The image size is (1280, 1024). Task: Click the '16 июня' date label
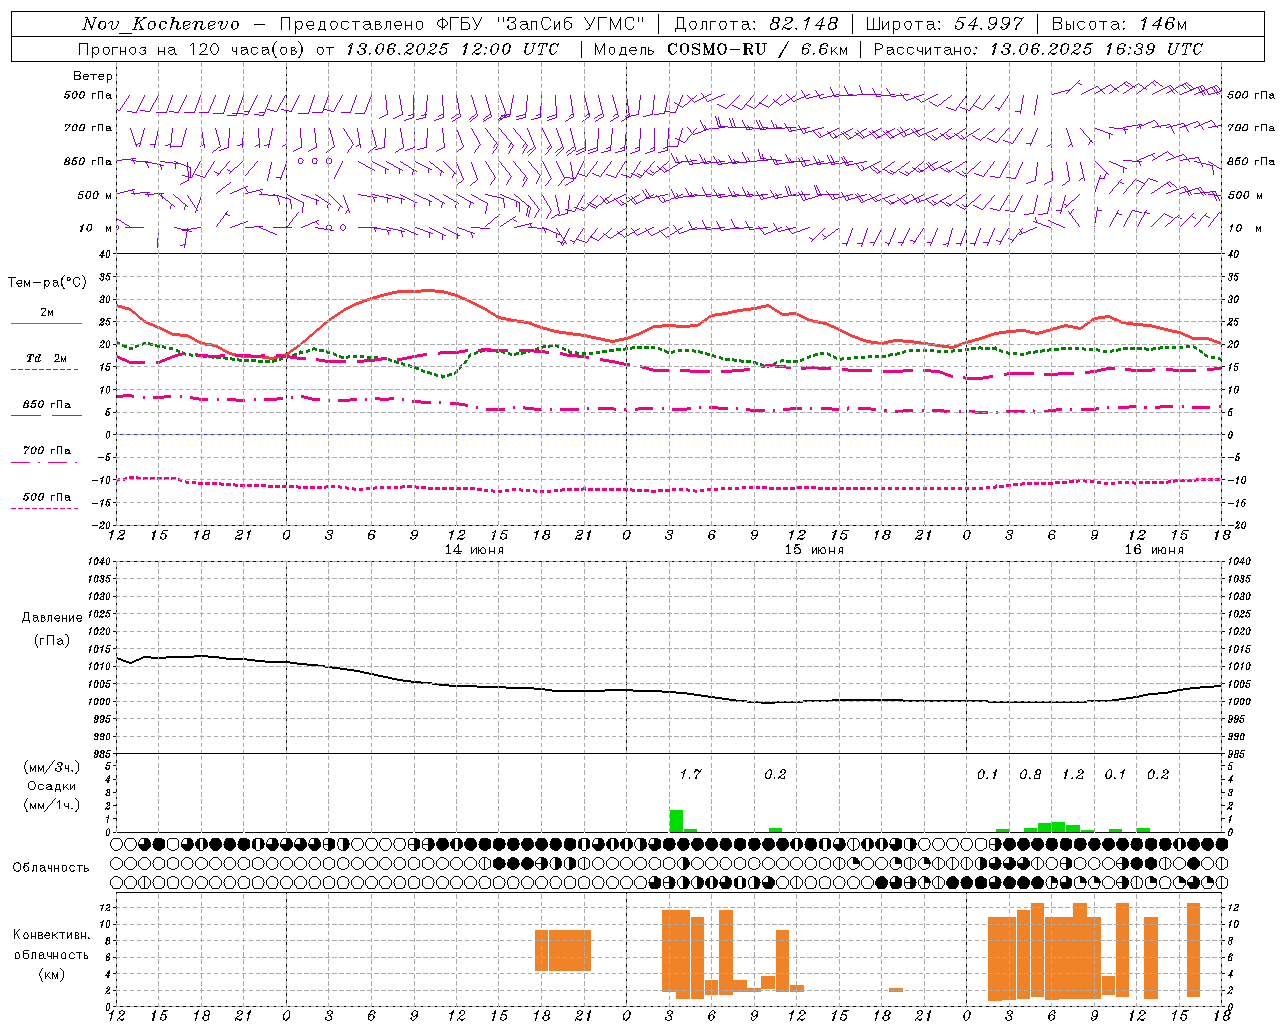point(1154,550)
